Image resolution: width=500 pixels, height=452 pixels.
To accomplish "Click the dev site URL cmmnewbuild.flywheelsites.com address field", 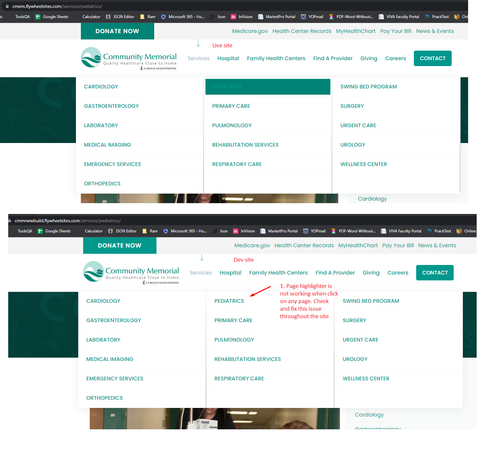I will (68, 221).
